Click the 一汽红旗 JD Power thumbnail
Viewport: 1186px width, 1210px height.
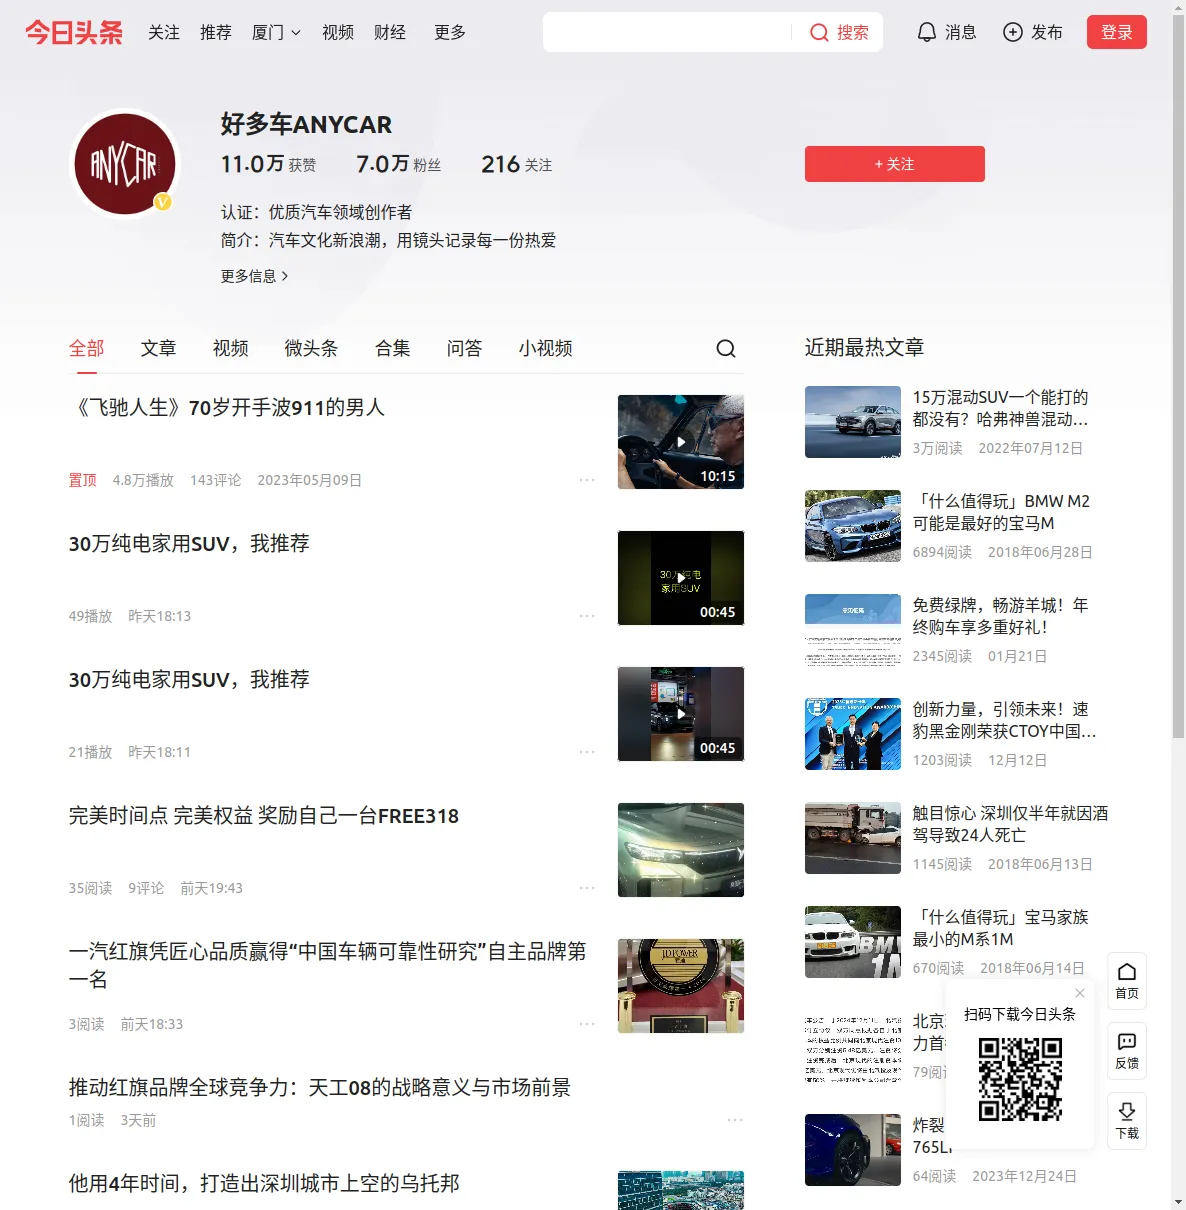(x=681, y=986)
